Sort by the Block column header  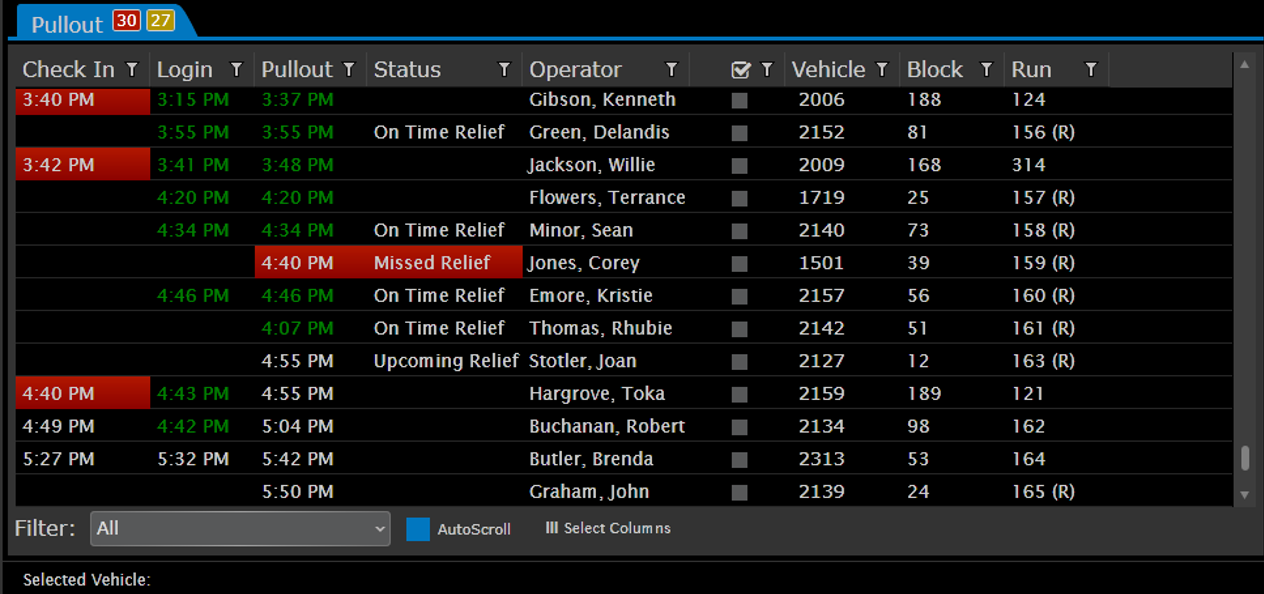[935, 69]
